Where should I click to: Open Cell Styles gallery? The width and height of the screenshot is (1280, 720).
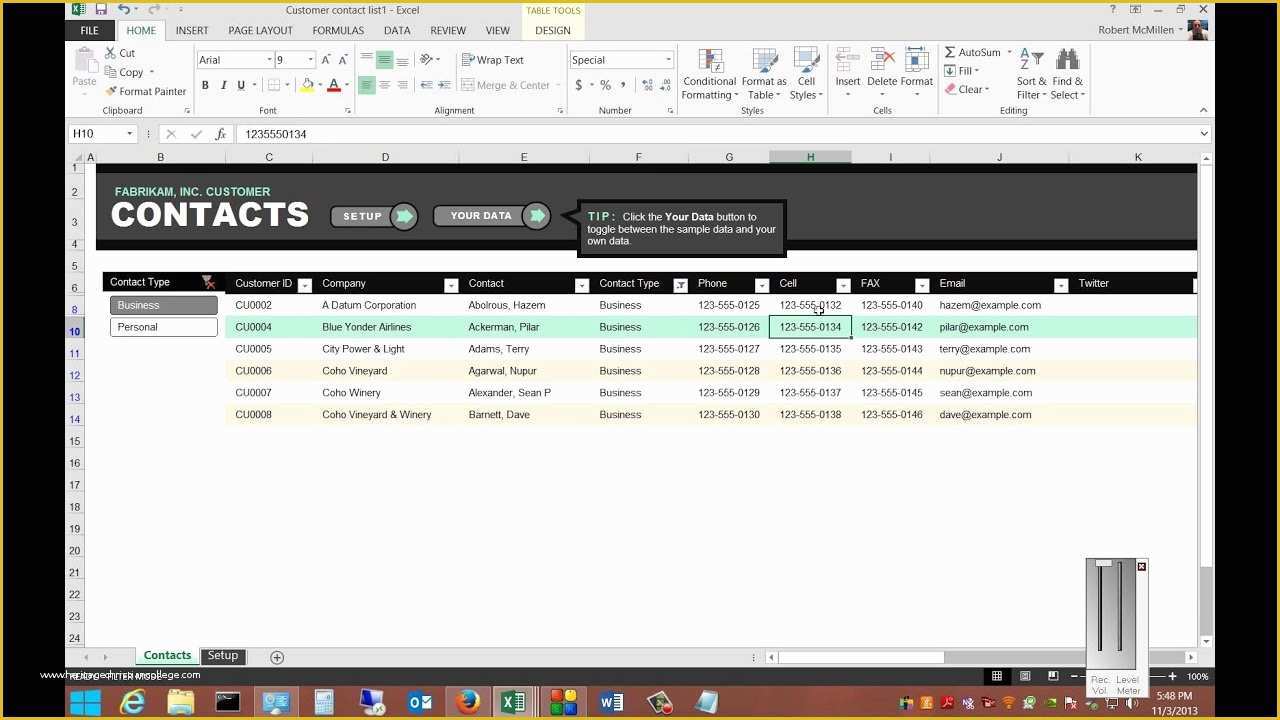click(806, 74)
